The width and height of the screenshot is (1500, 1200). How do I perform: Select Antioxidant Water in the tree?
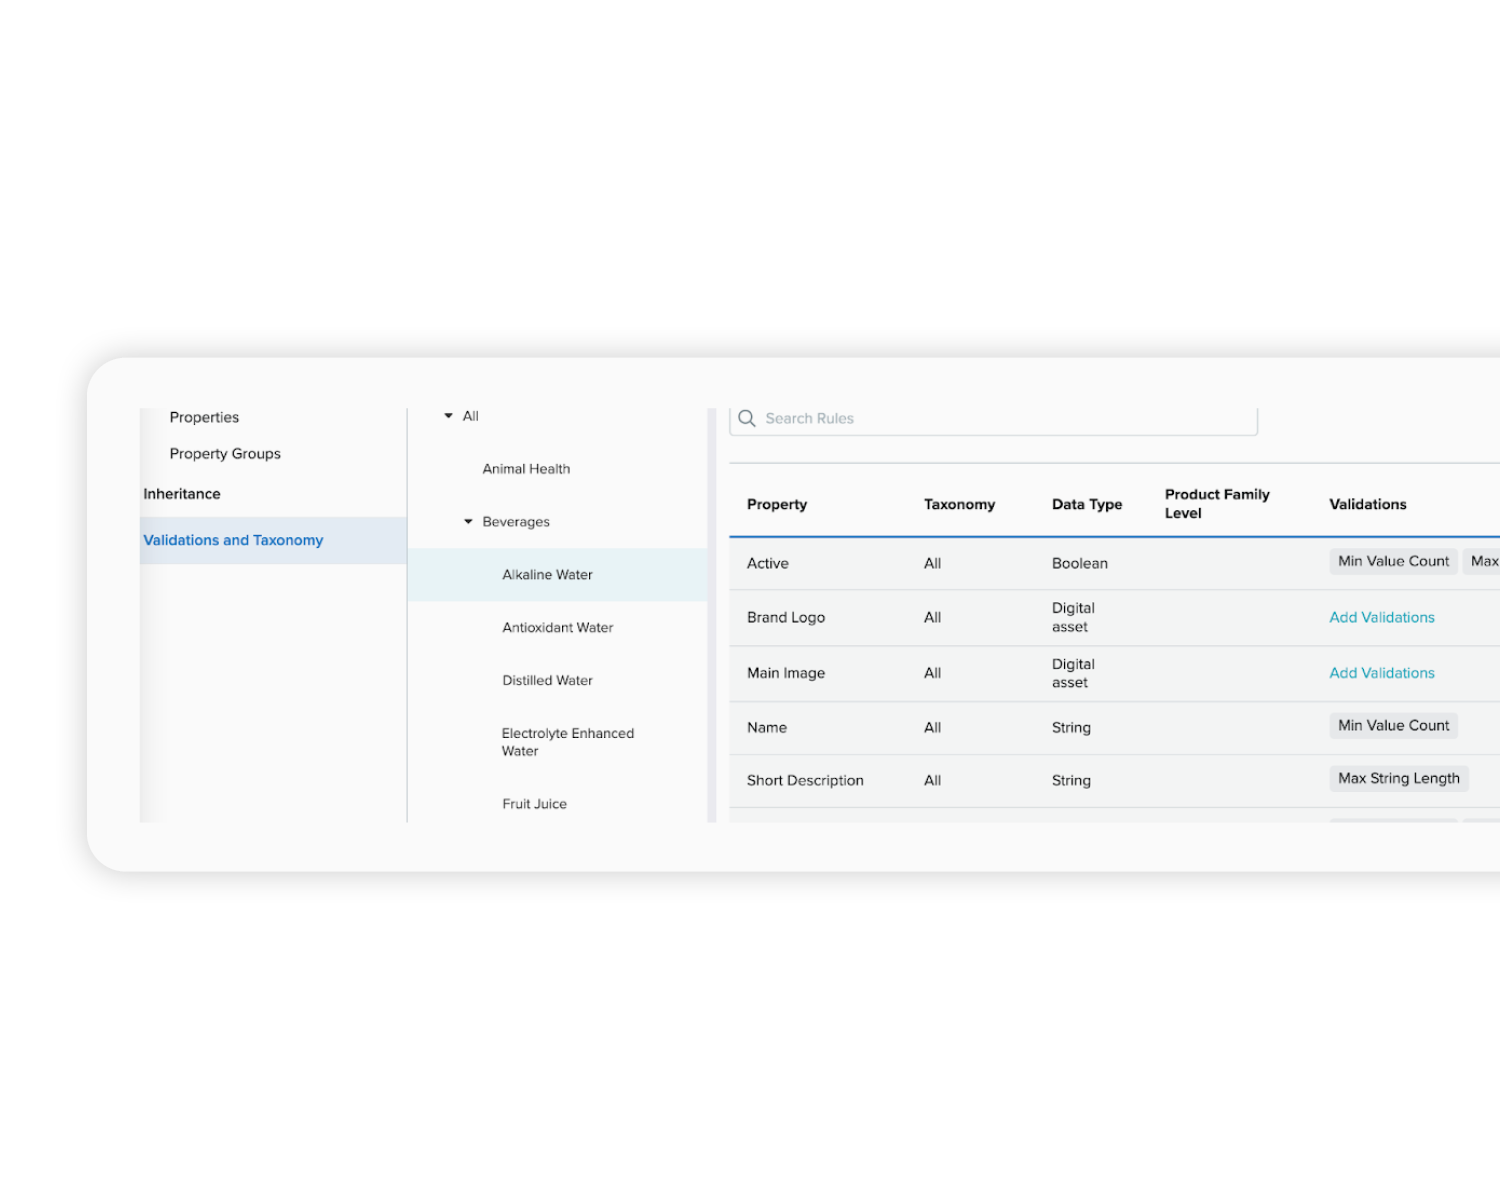(x=557, y=628)
